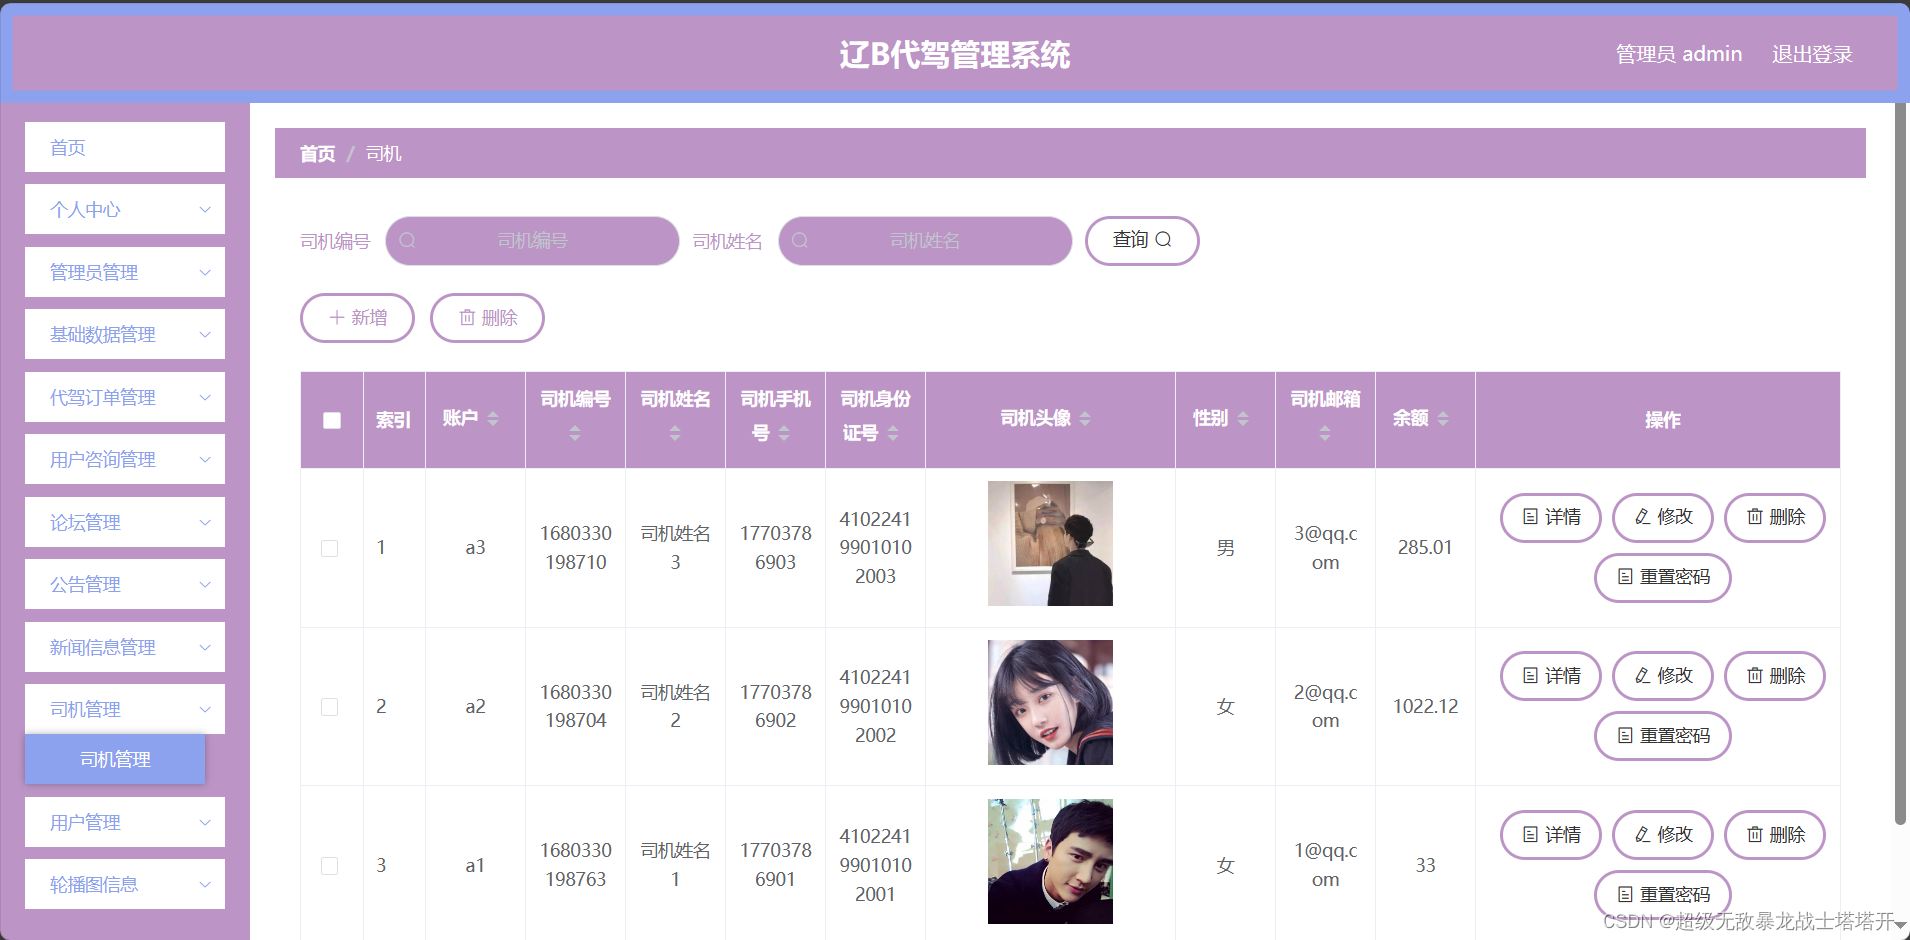Screen dimensions: 1910x940
Task: Click 删除 for driver a2
Action: point(1775,676)
